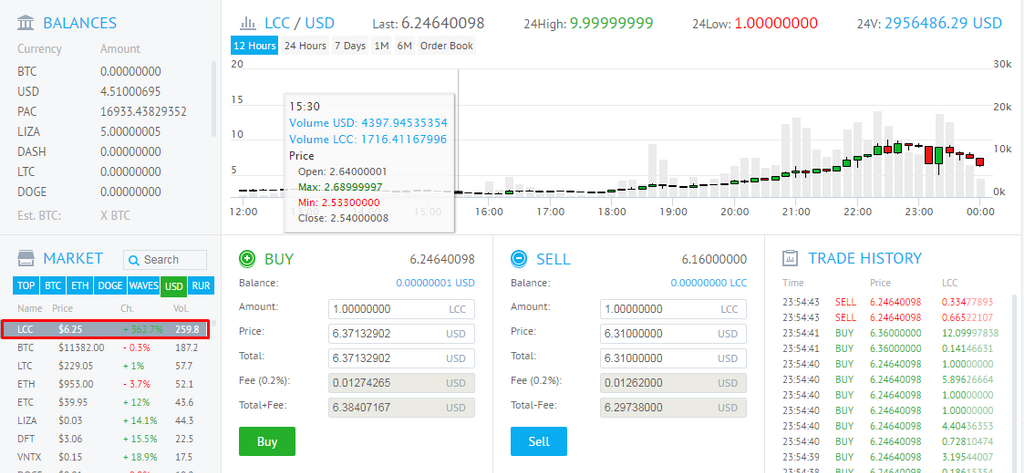Click the buy header price 6.24640098
The width and height of the screenshot is (1024, 473).
442,259
